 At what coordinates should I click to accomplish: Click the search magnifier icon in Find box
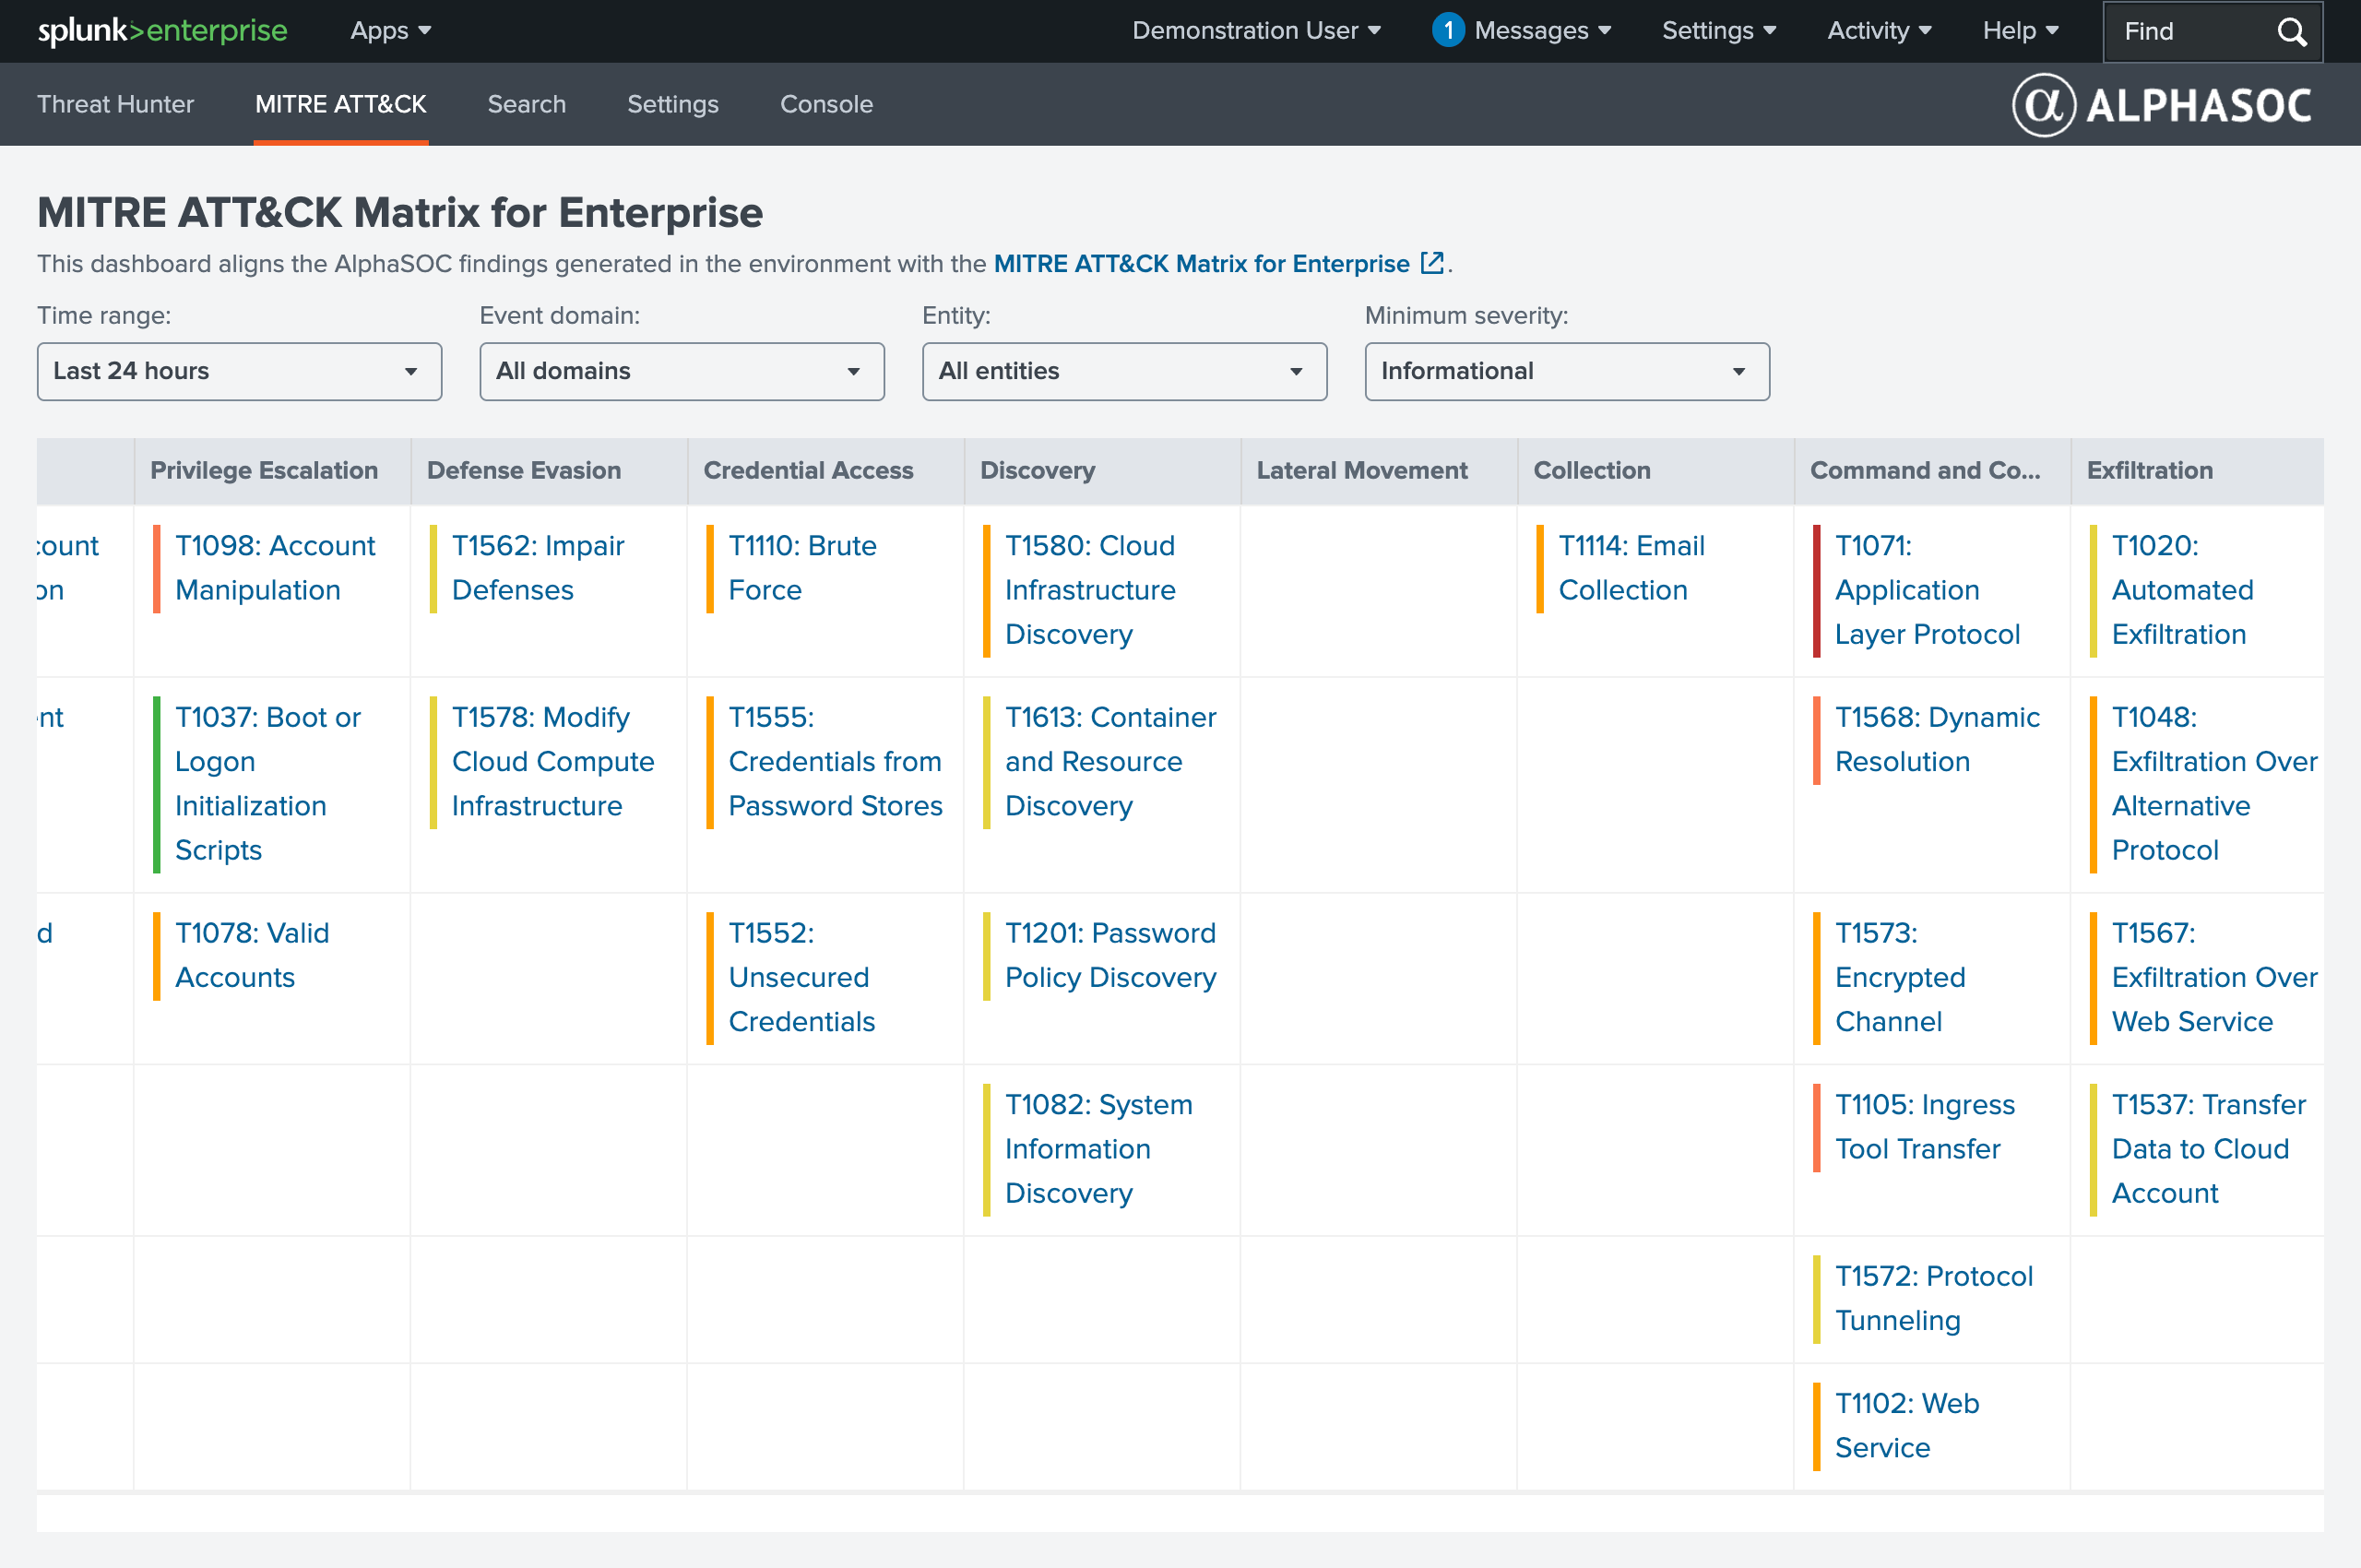pyautogui.click(x=2291, y=32)
